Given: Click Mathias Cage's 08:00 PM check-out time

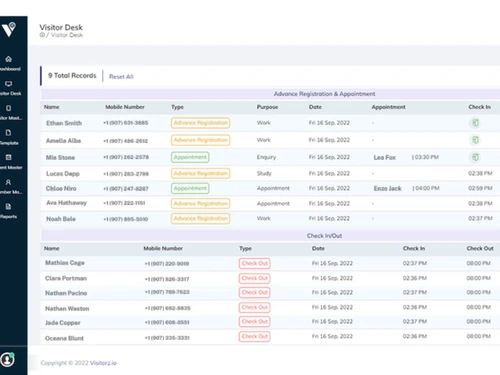Looking at the screenshot, I should coord(479,263).
